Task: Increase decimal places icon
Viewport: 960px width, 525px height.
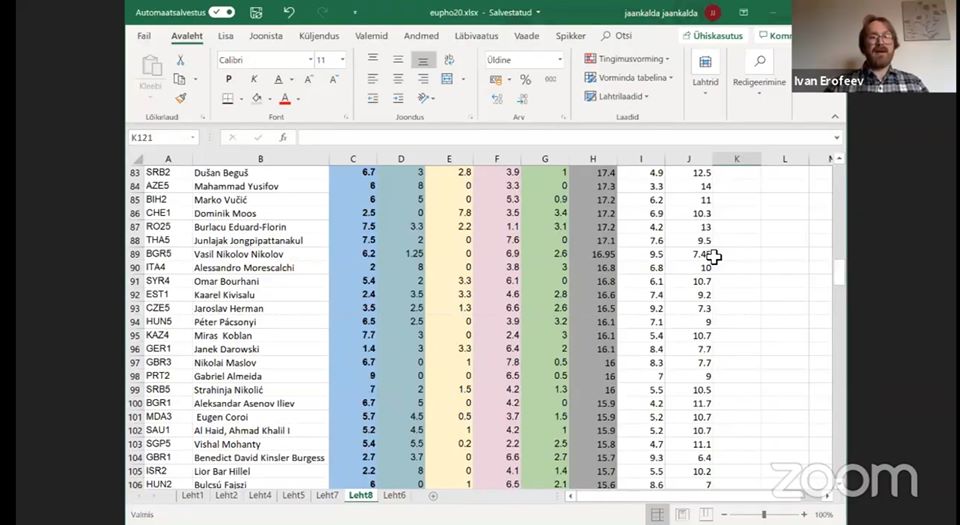Action: [x=497, y=99]
